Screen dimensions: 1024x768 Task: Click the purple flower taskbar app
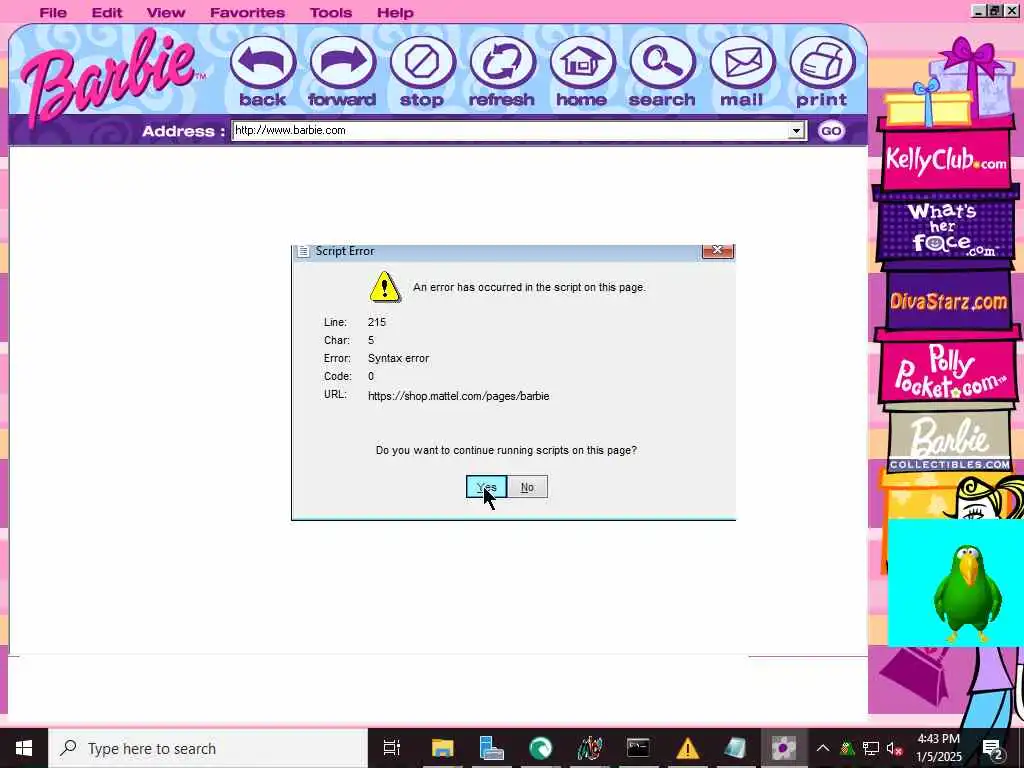point(783,748)
